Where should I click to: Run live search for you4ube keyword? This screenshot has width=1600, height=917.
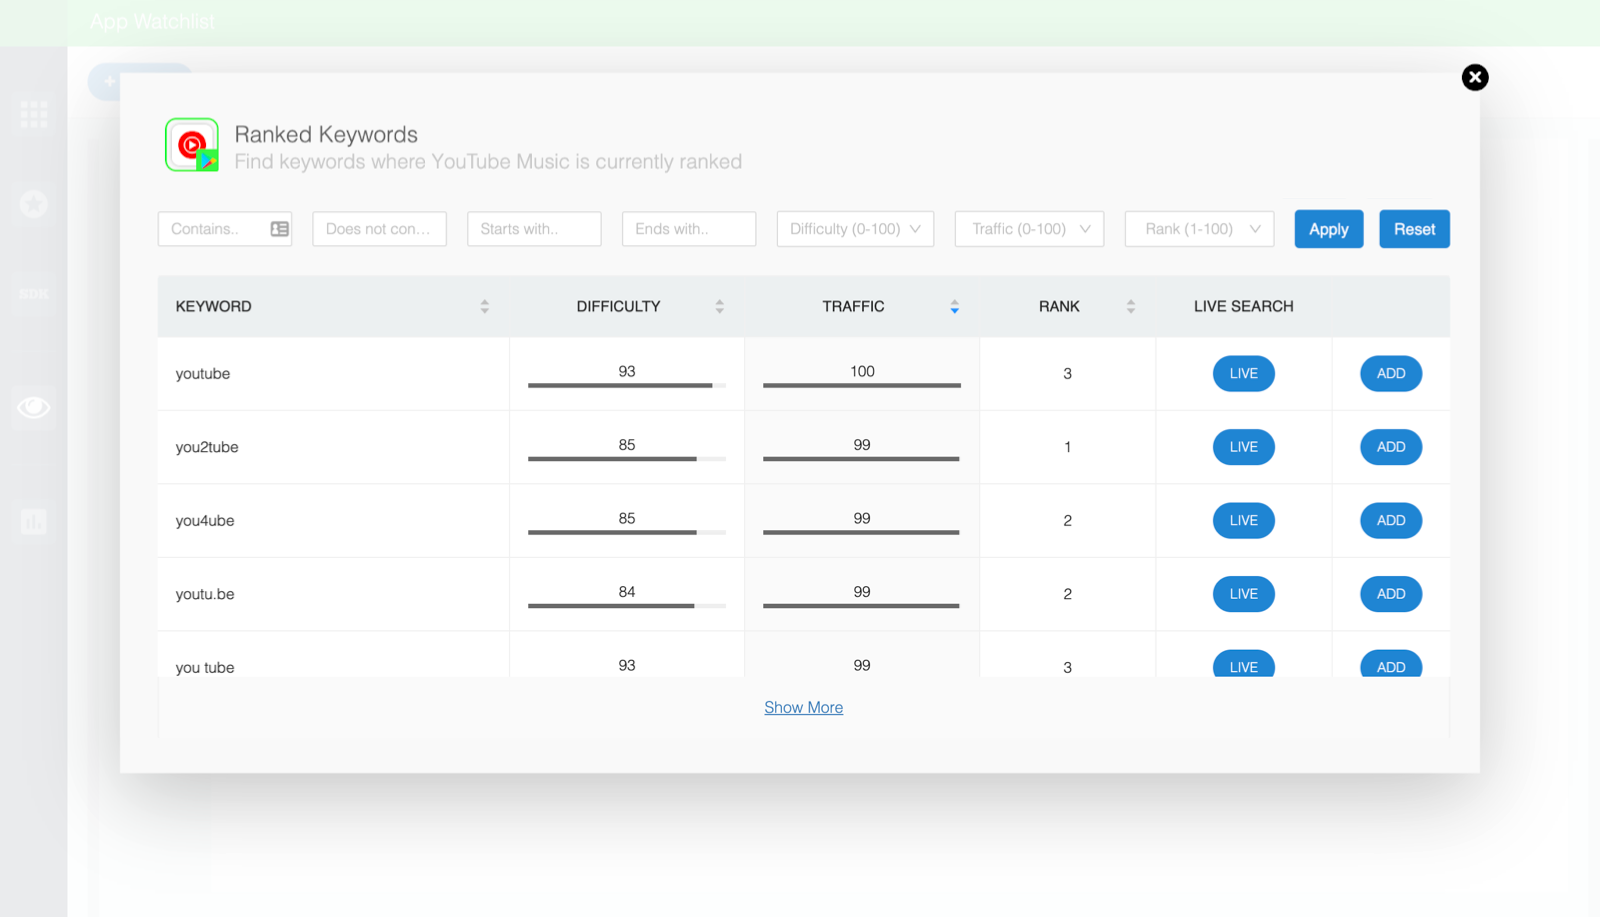click(x=1244, y=521)
